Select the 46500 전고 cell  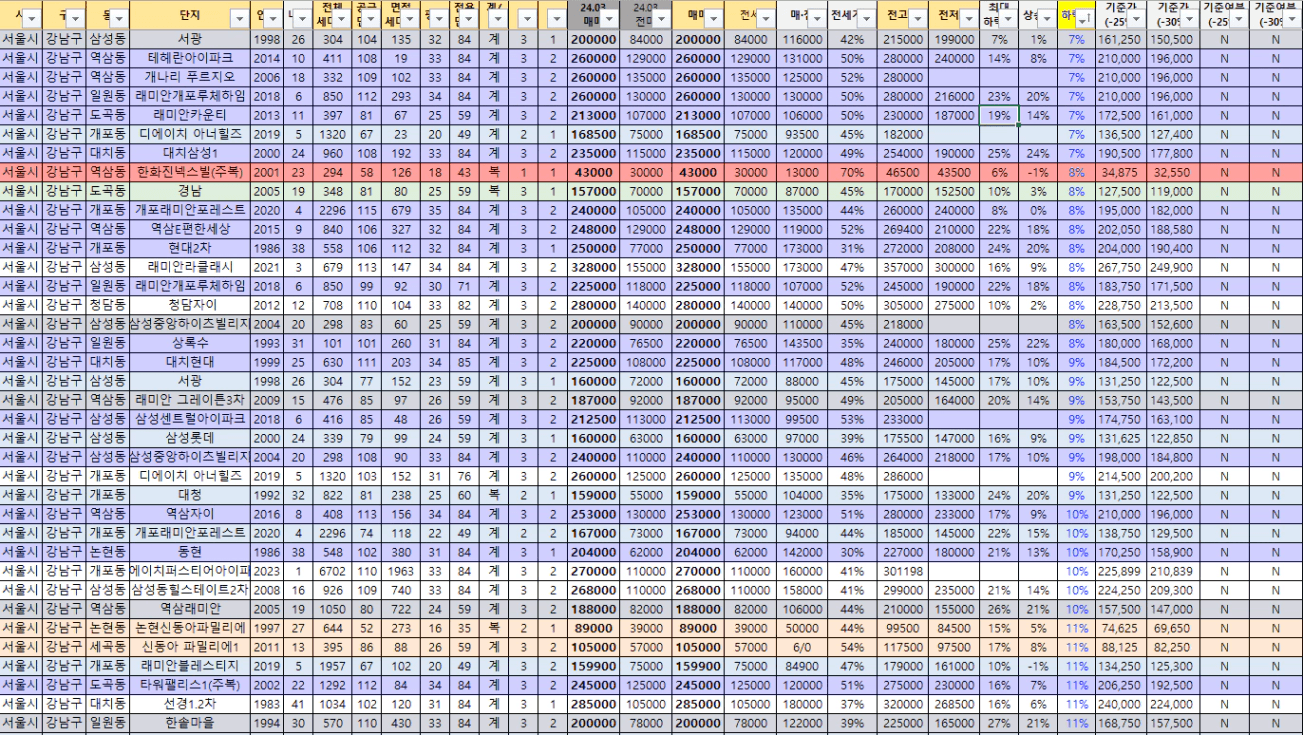[x=904, y=172]
